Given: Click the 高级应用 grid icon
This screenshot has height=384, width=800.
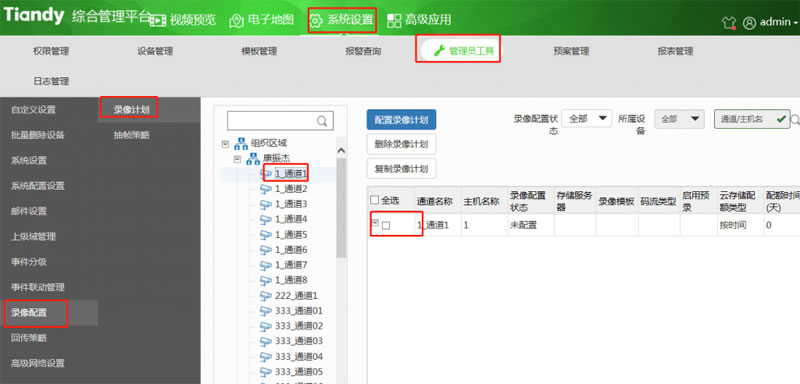Looking at the screenshot, I should point(394,20).
